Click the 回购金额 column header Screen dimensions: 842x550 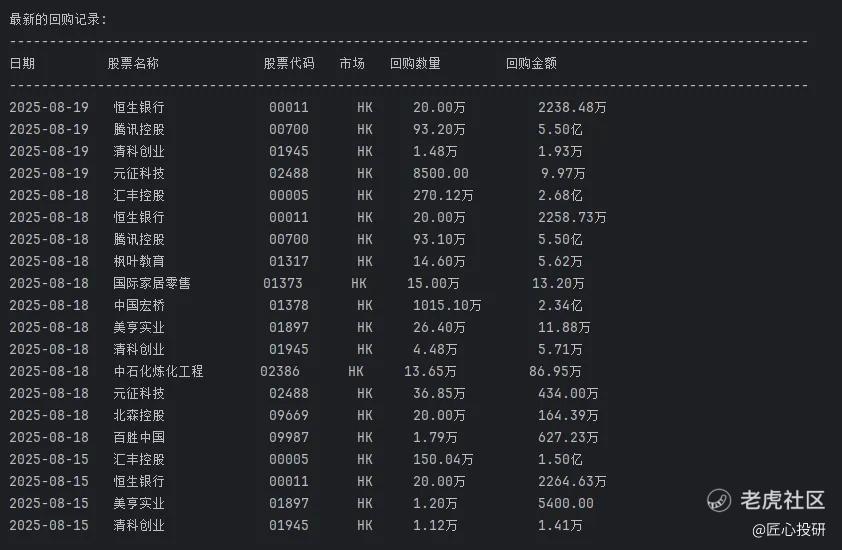coord(531,63)
